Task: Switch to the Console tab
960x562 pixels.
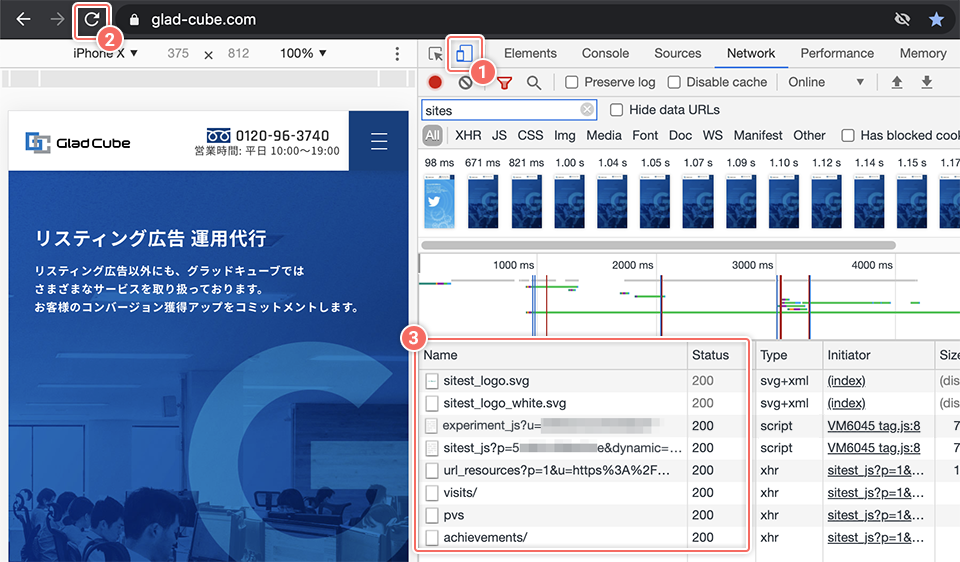Action: 605,53
